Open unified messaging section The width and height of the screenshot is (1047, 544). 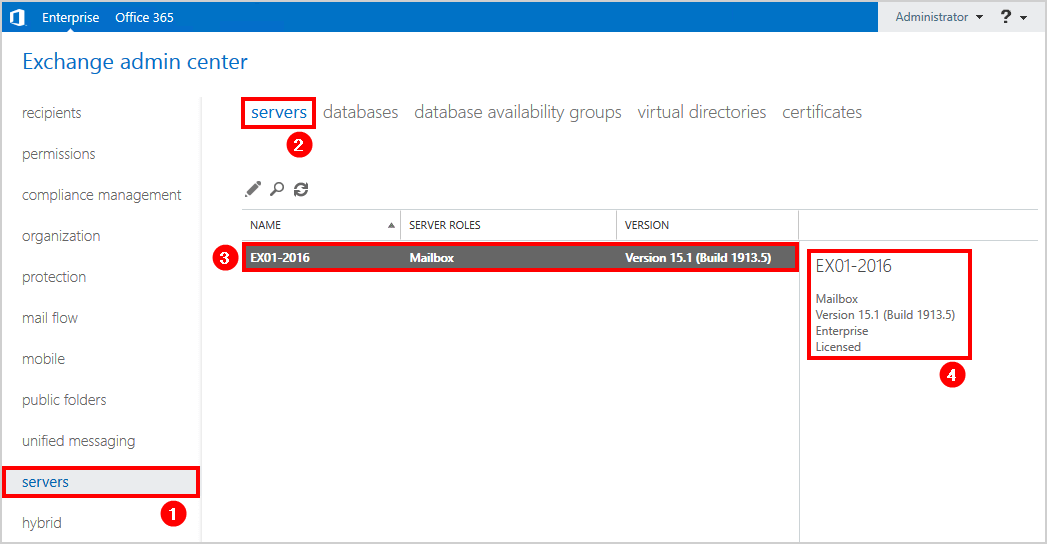79,441
